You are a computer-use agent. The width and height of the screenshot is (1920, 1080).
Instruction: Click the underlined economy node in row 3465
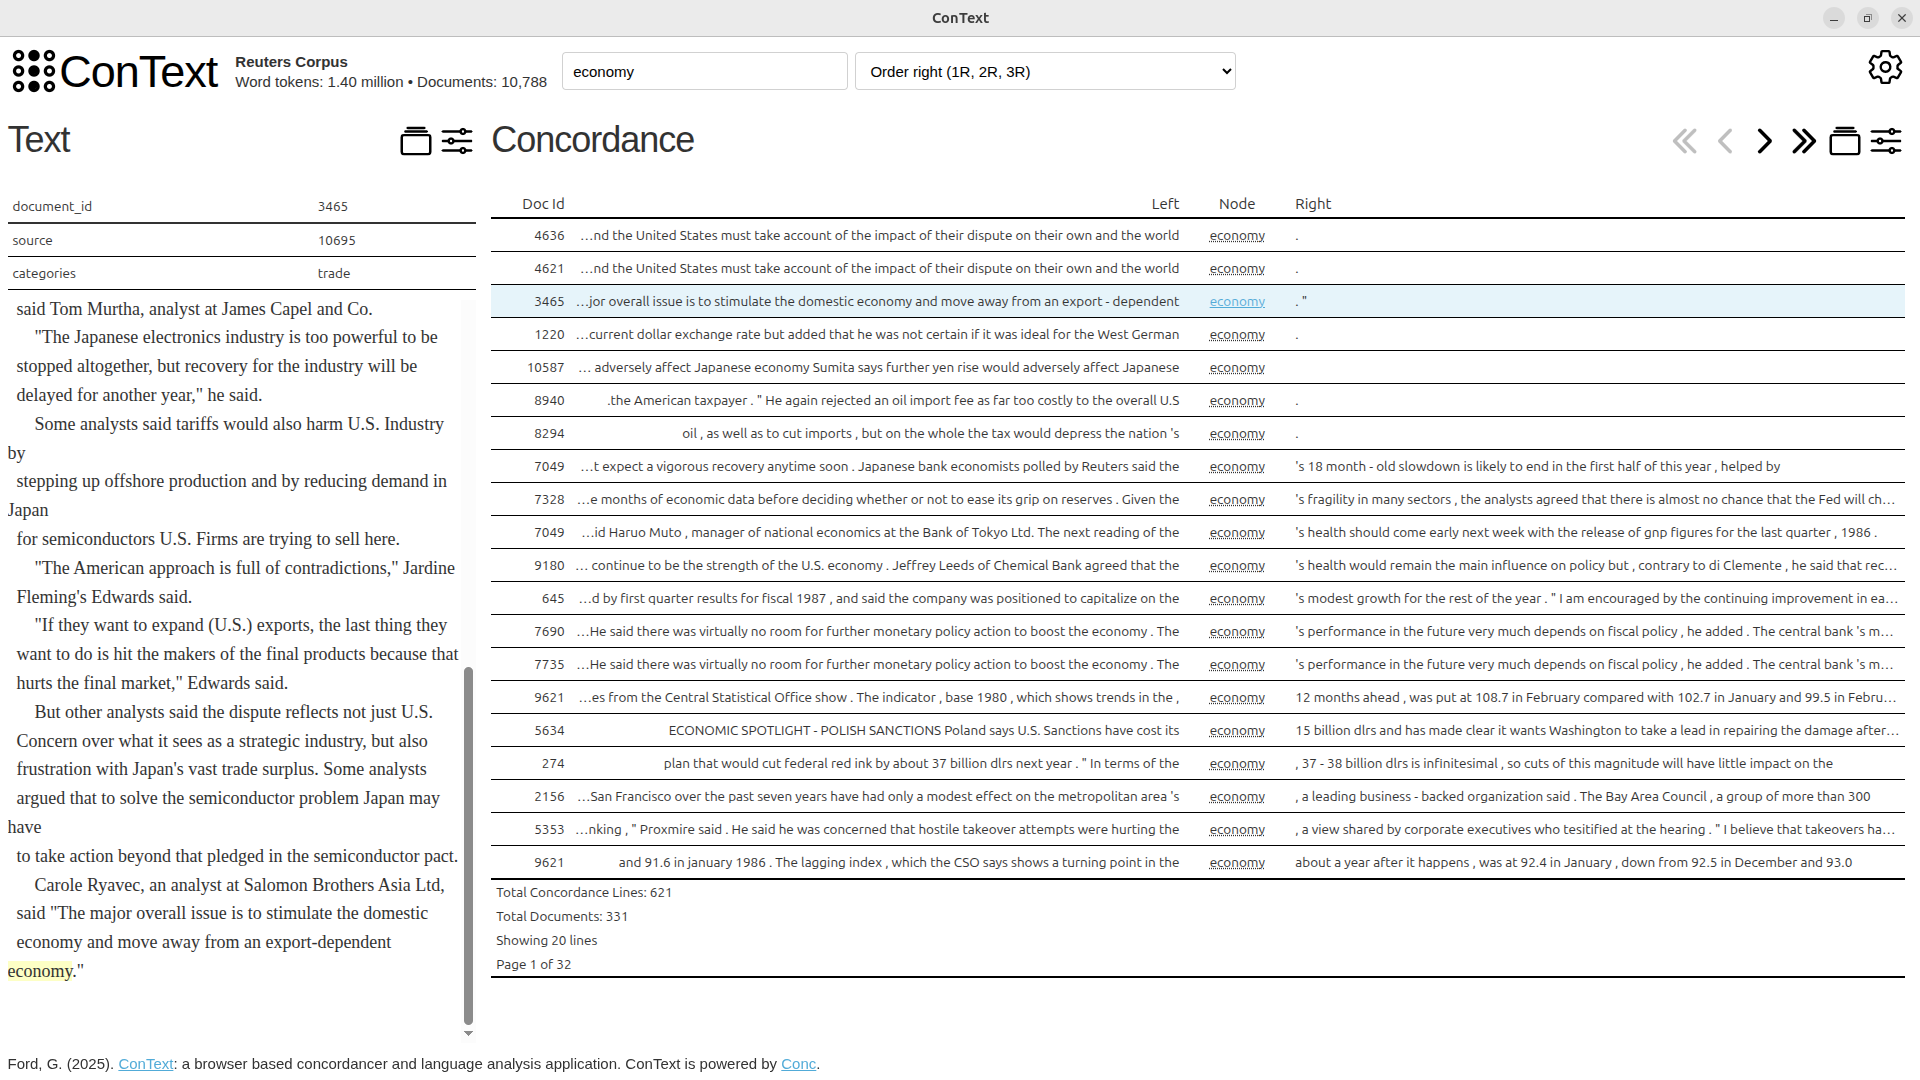(x=1237, y=301)
